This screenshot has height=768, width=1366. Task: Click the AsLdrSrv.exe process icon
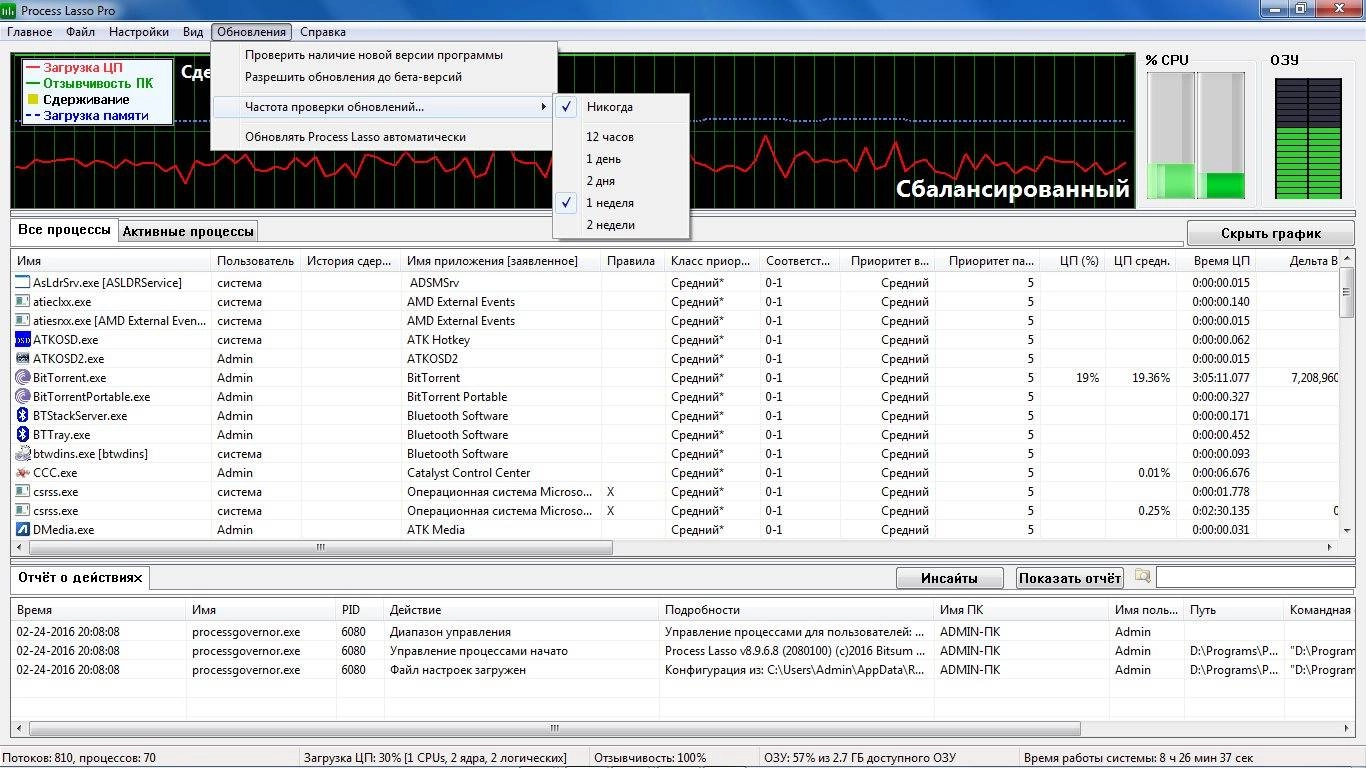(23, 283)
